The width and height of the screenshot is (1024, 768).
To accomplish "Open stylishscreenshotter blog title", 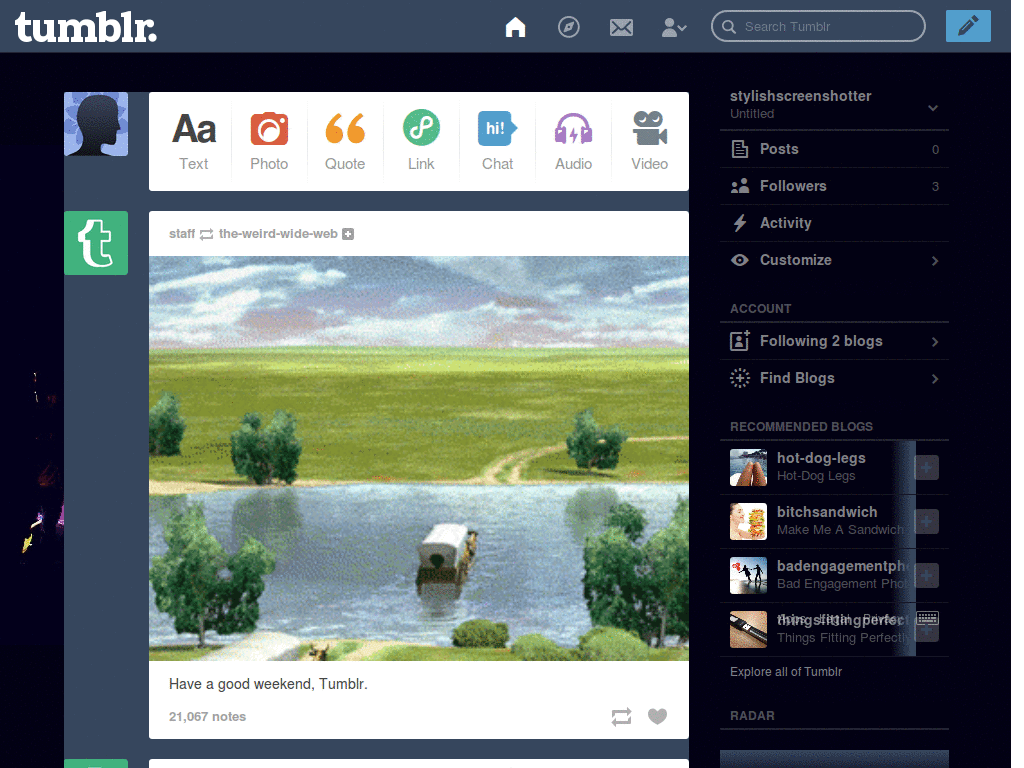I will 801,96.
